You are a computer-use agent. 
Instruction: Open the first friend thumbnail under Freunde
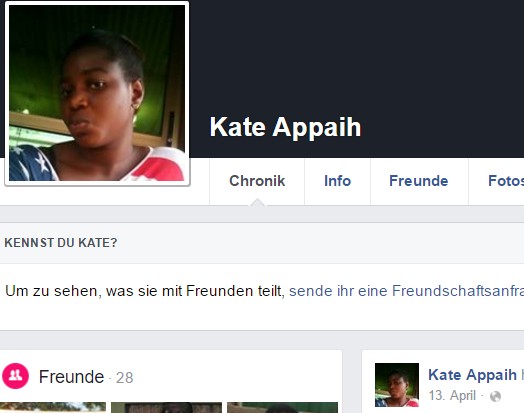[x=53, y=408]
